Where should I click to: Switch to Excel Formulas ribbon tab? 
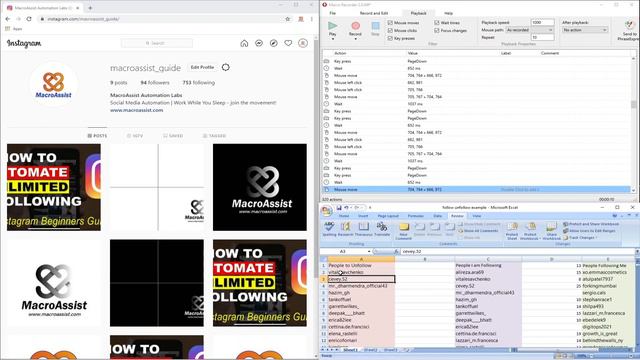pos(416,216)
